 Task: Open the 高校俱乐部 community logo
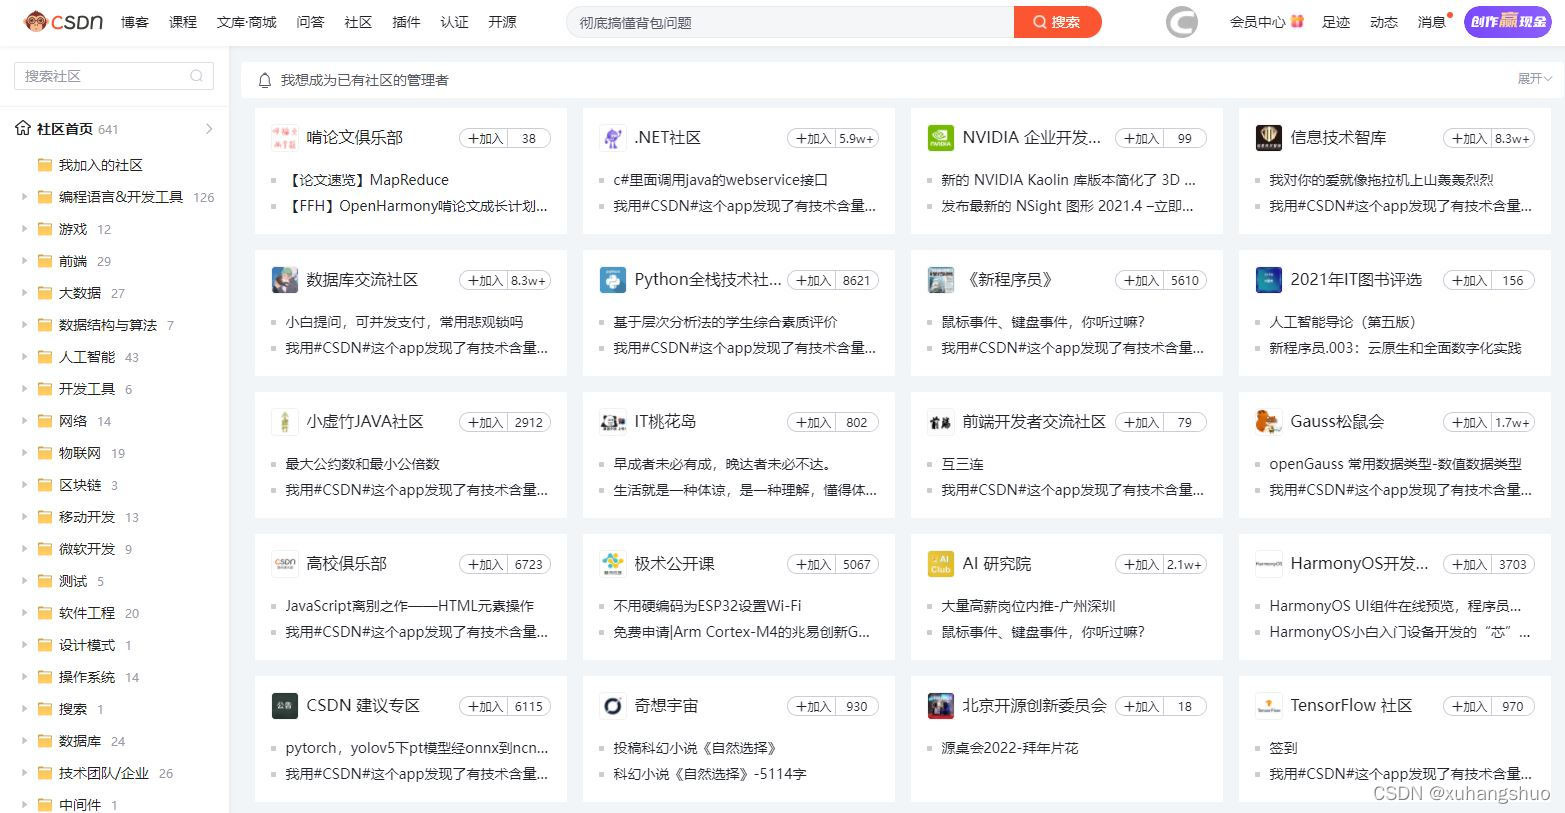pyautogui.click(x=285, y=564)
